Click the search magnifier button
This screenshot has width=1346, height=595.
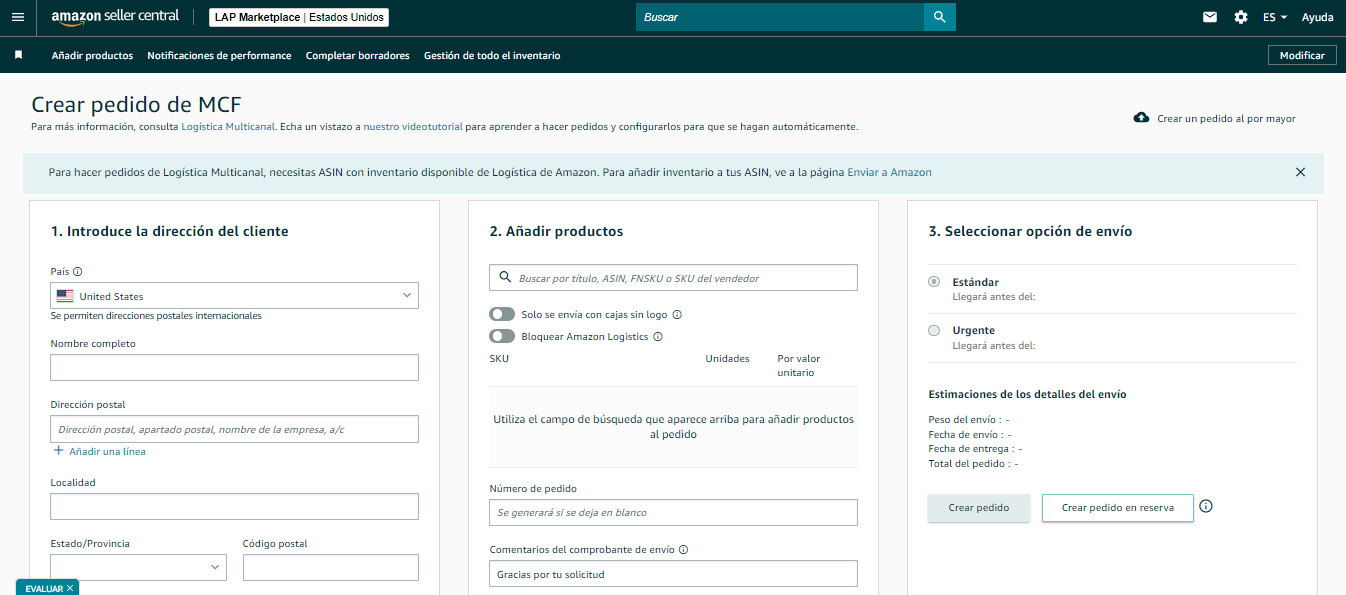[x=939, y=17]
